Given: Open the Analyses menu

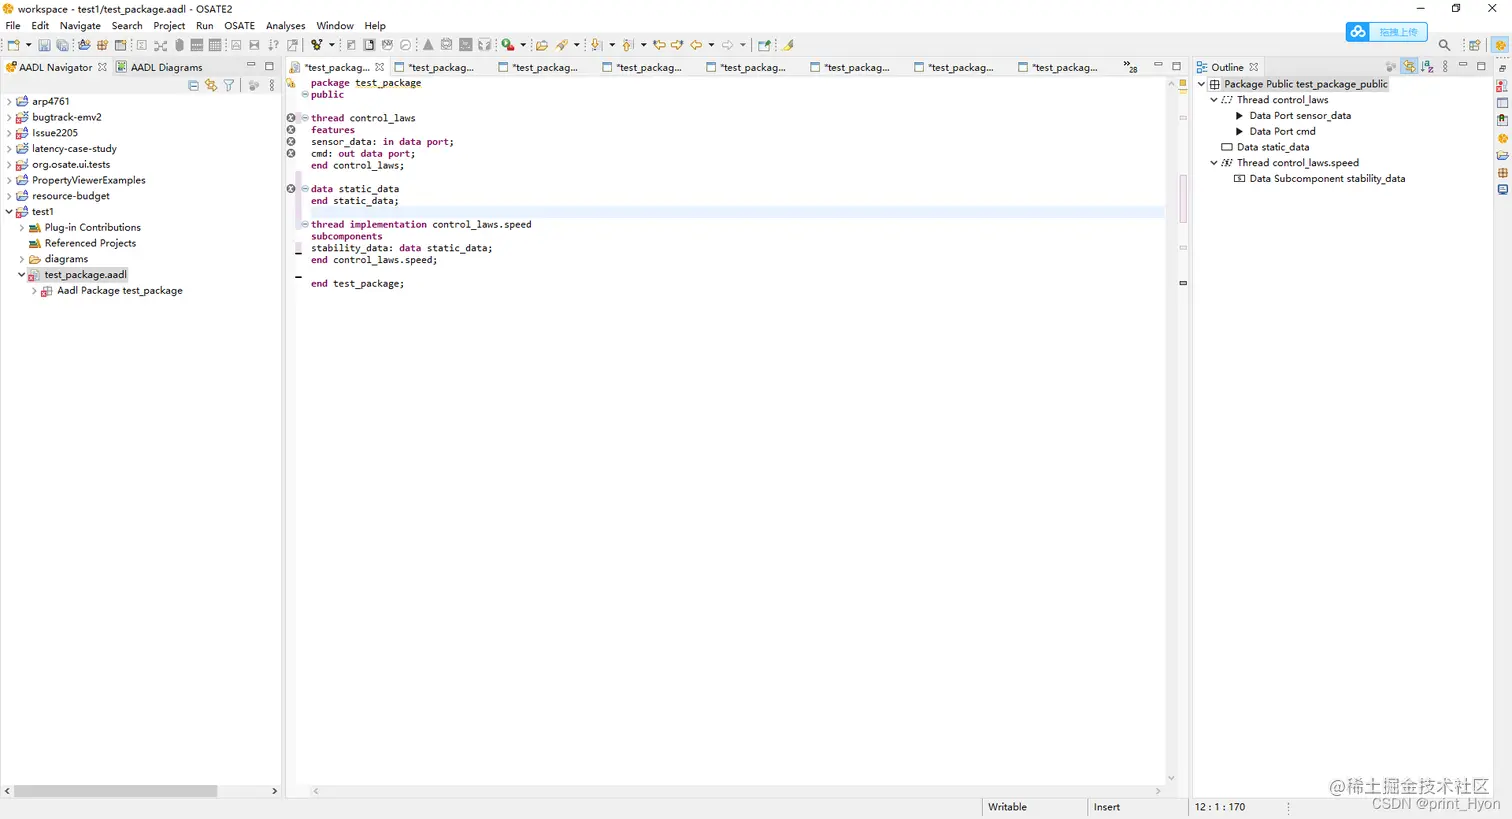Looking at the screenshot, I should (x=285, y=26).
